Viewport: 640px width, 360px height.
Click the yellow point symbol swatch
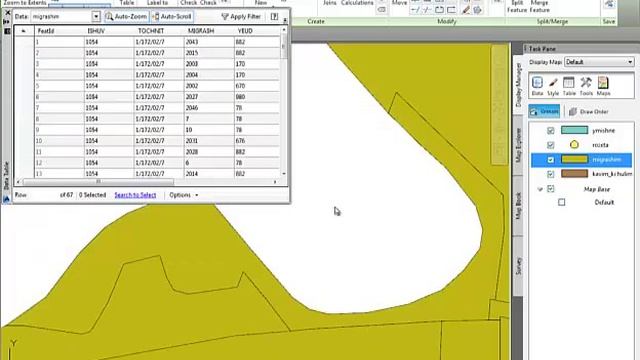[574, 144]
